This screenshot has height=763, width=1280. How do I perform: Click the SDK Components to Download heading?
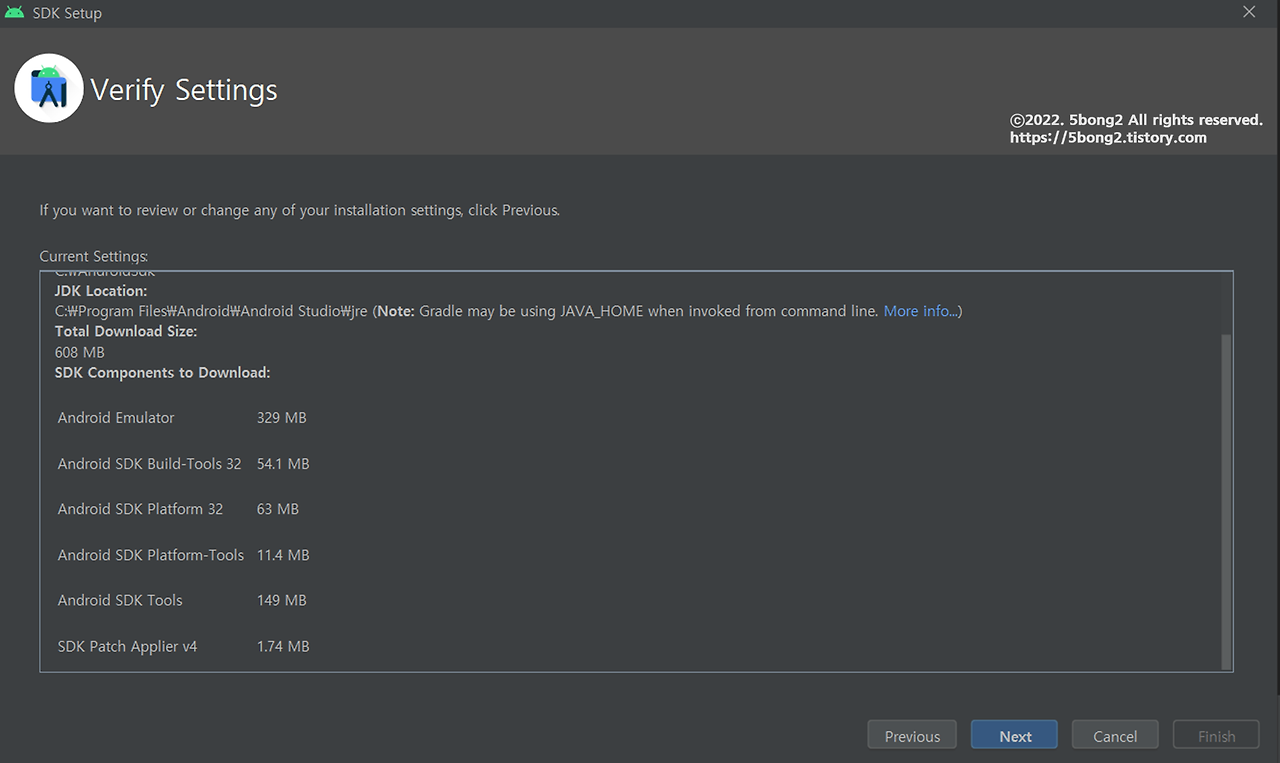162,372
